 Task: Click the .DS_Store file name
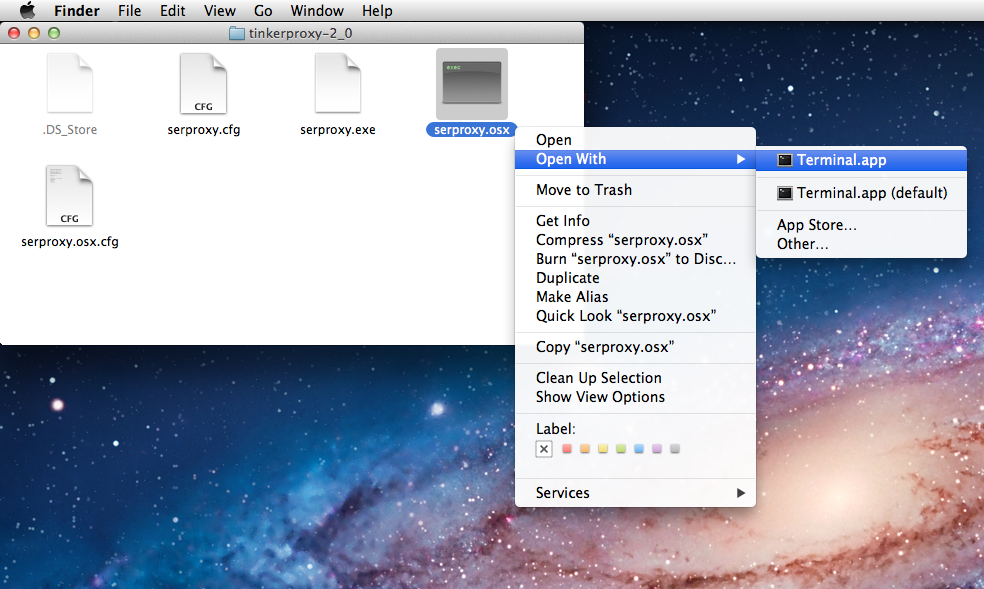pyautogui.click(x=70, y=130)
